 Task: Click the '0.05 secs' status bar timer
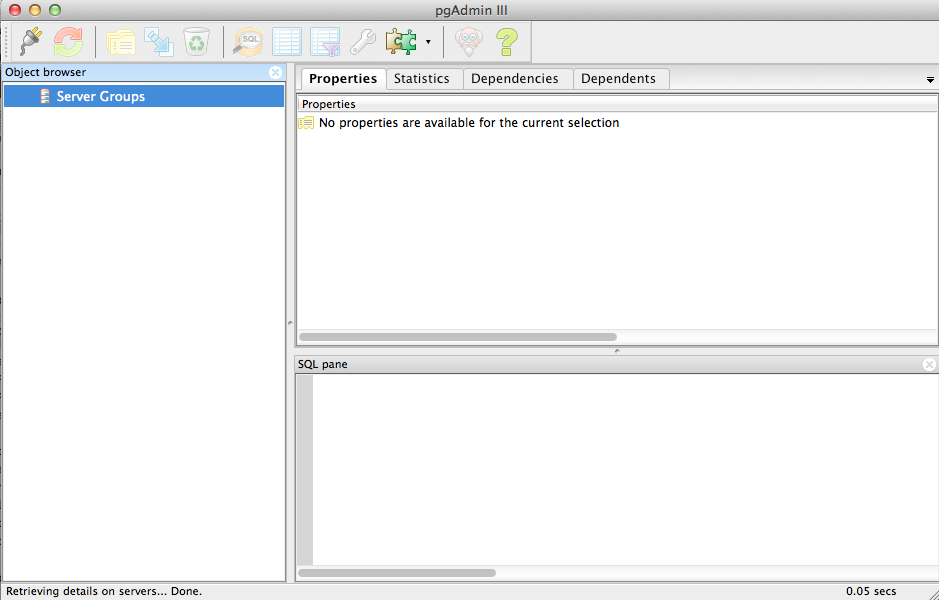click(871, 591)
